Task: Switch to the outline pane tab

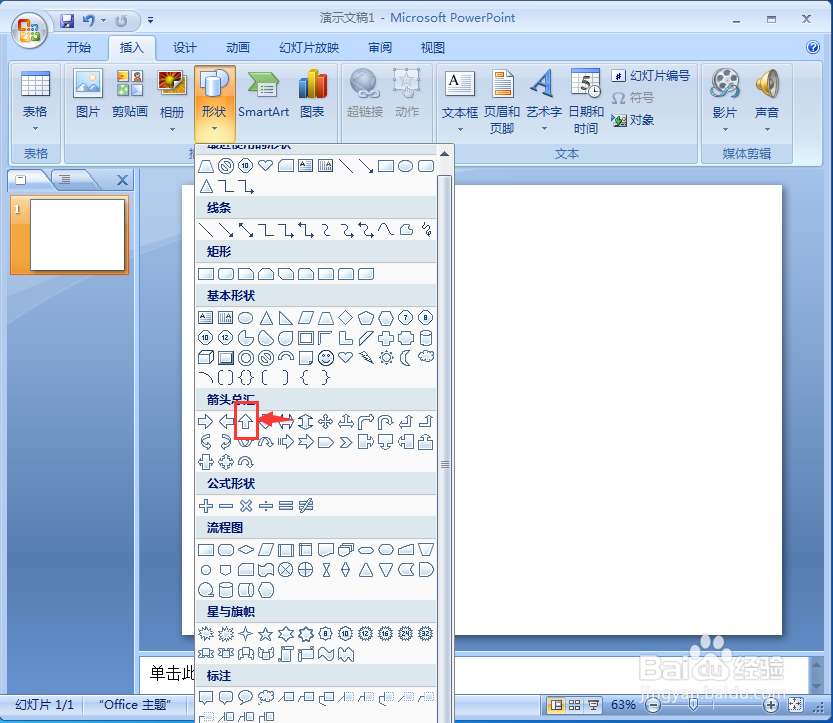Action: [65, 180]
